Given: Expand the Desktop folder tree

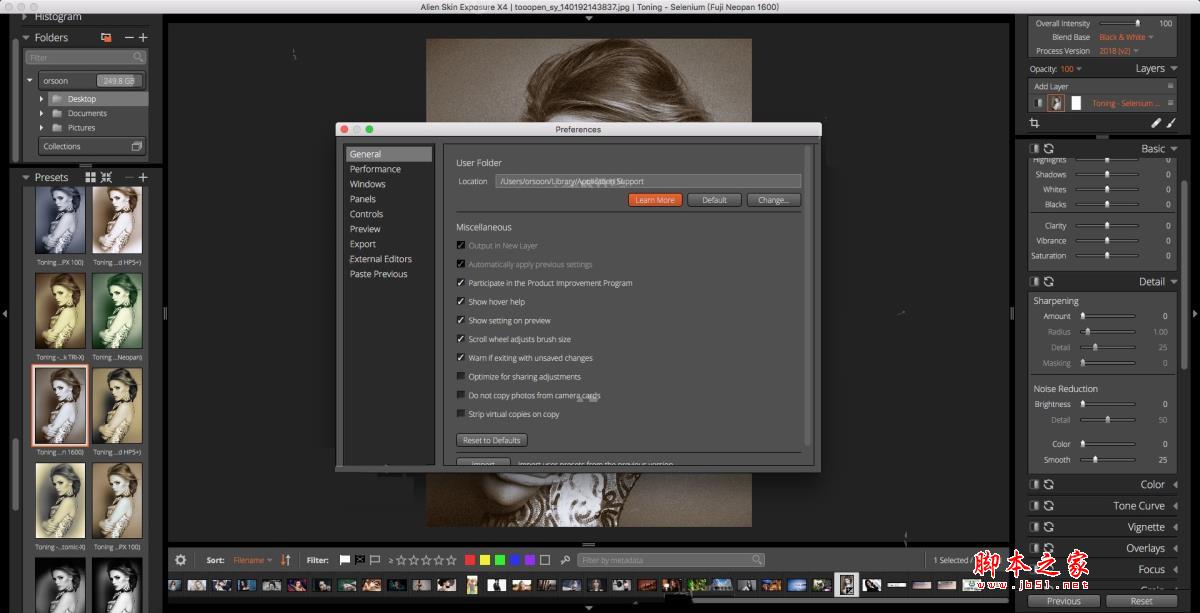Looking at the screenshot, I should pyautogui.click(x=42, y=99).
